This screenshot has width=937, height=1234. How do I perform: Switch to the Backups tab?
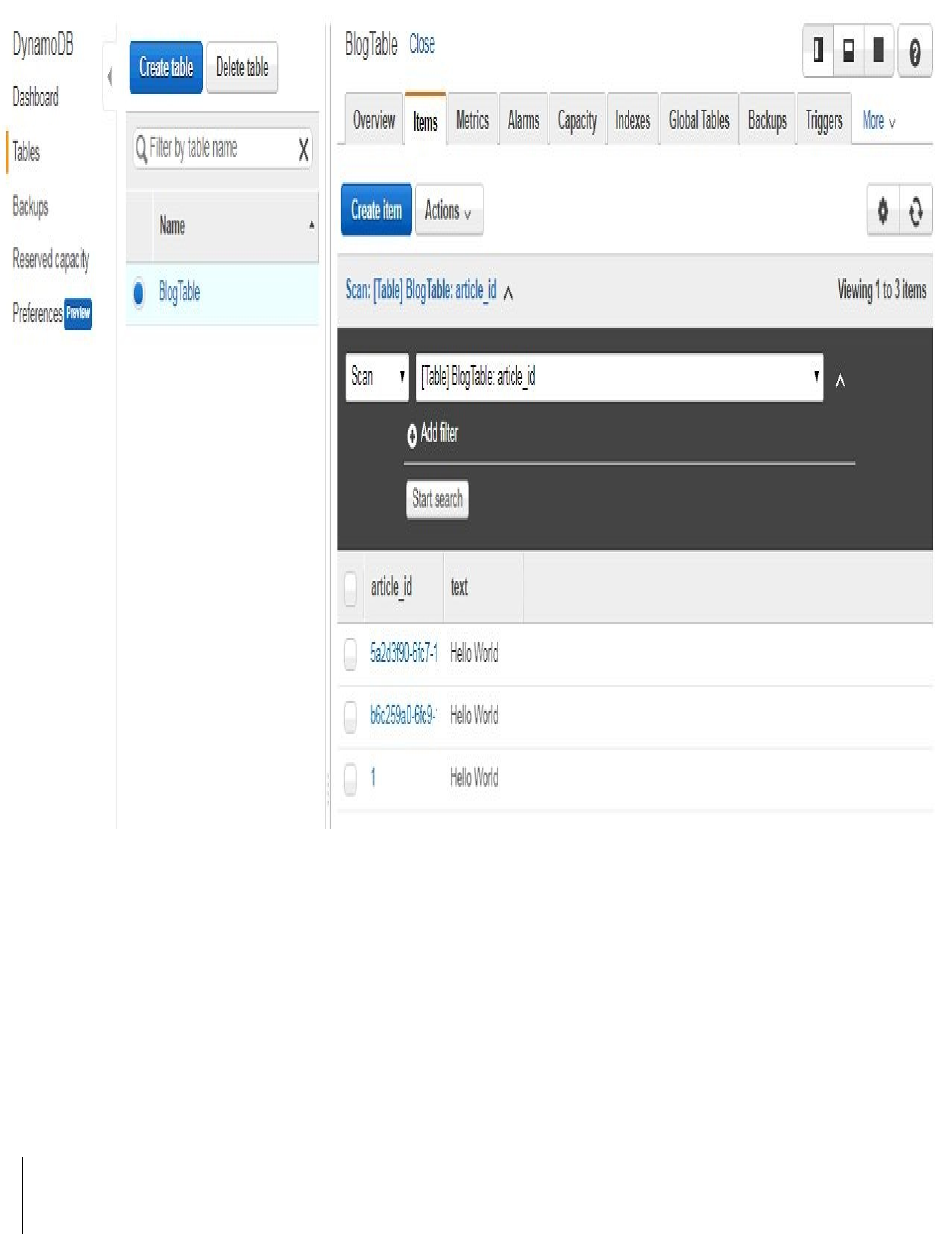pyautogui.click(x=767, y=121)
